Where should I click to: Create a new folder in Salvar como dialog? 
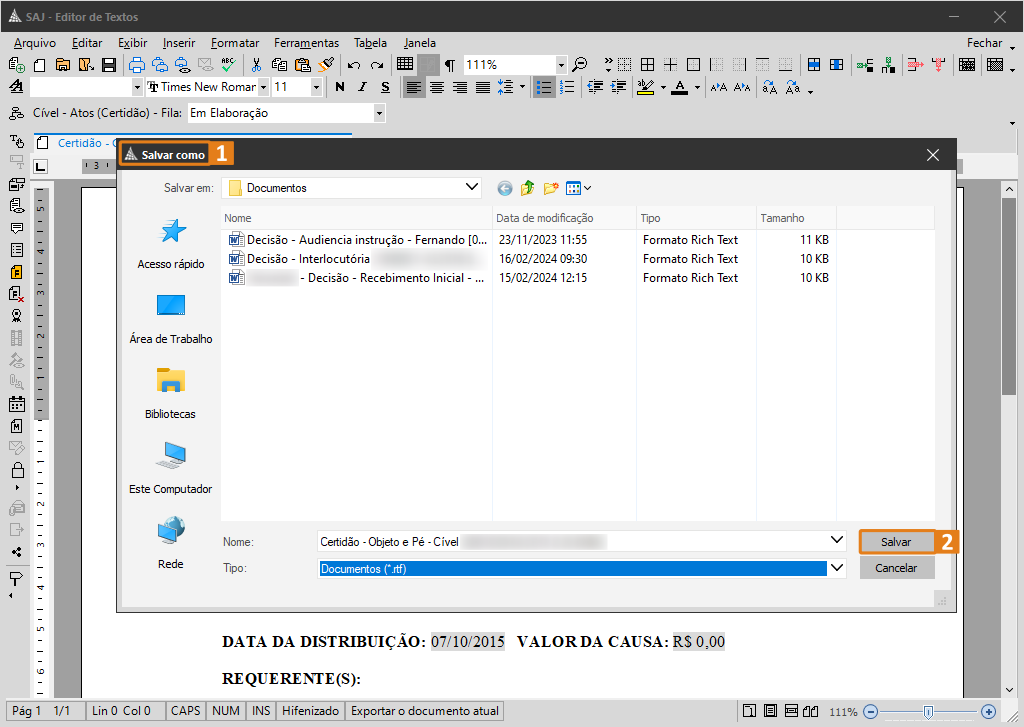click(x=550, y=188)
